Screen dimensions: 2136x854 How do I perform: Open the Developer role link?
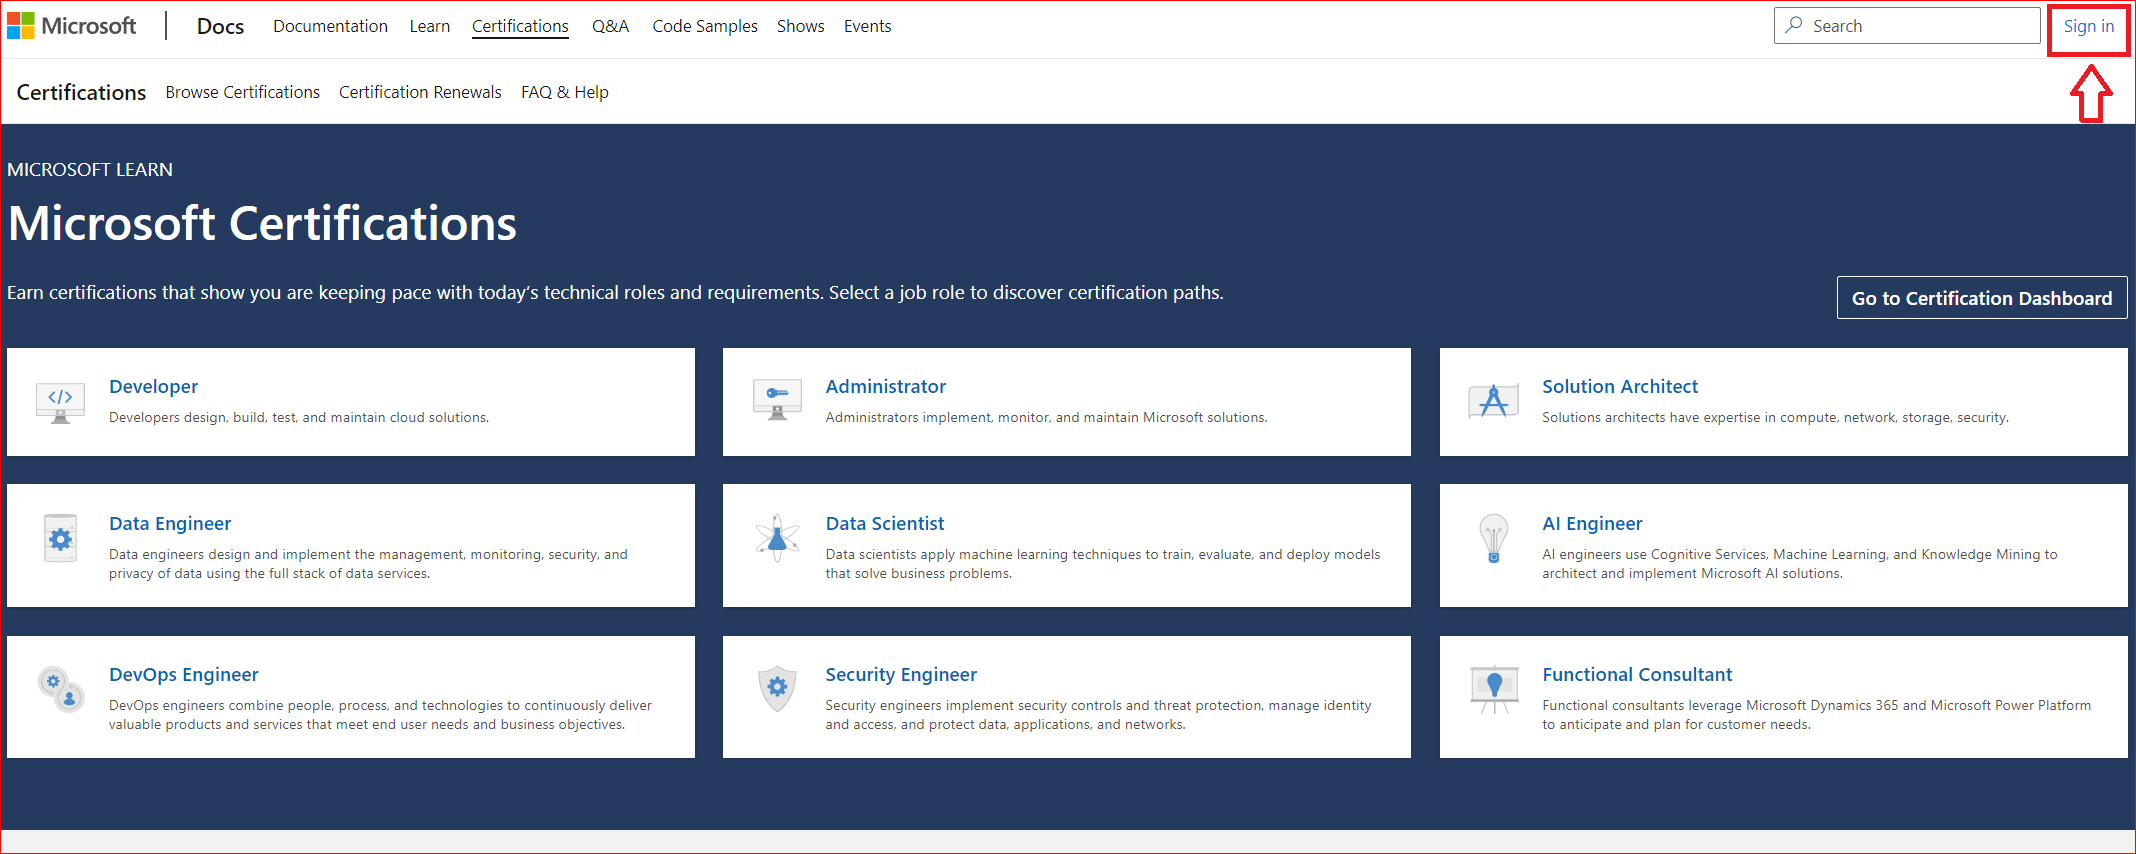click(x=153, y=386)
